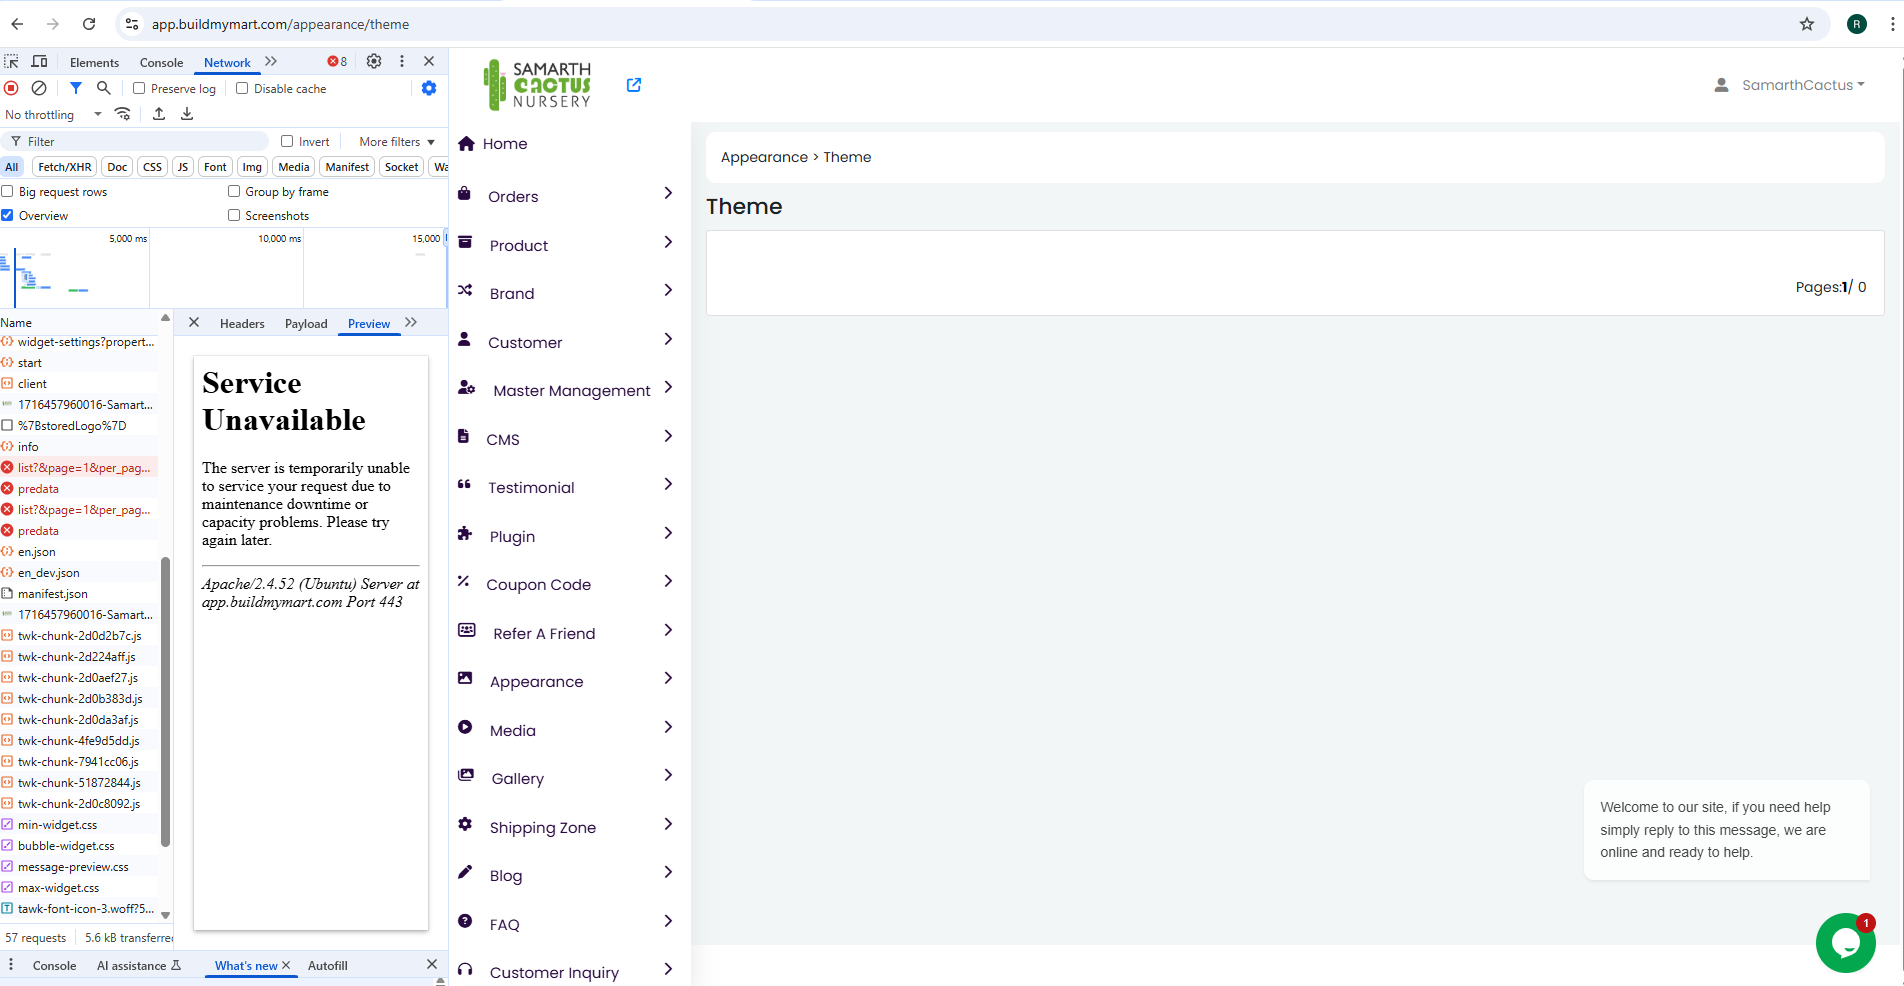
Task: Open the chat widget bubble
Action: [1846, 943]
